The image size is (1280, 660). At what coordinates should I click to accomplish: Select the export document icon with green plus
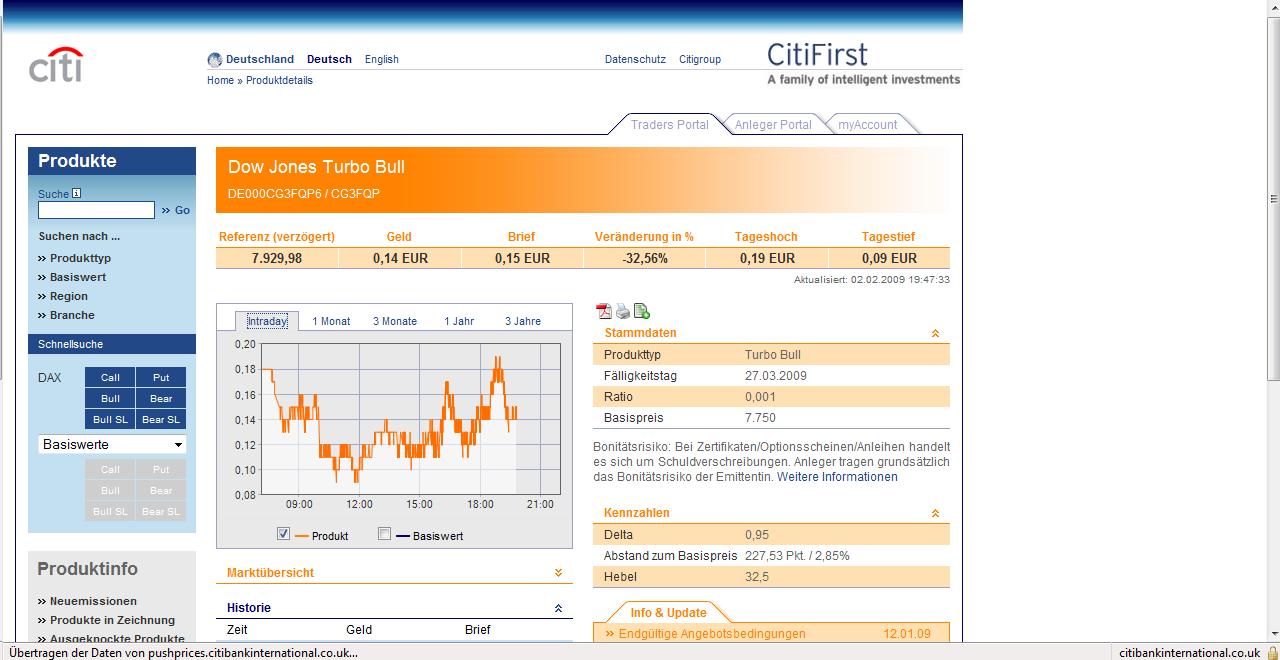point(641,311)
